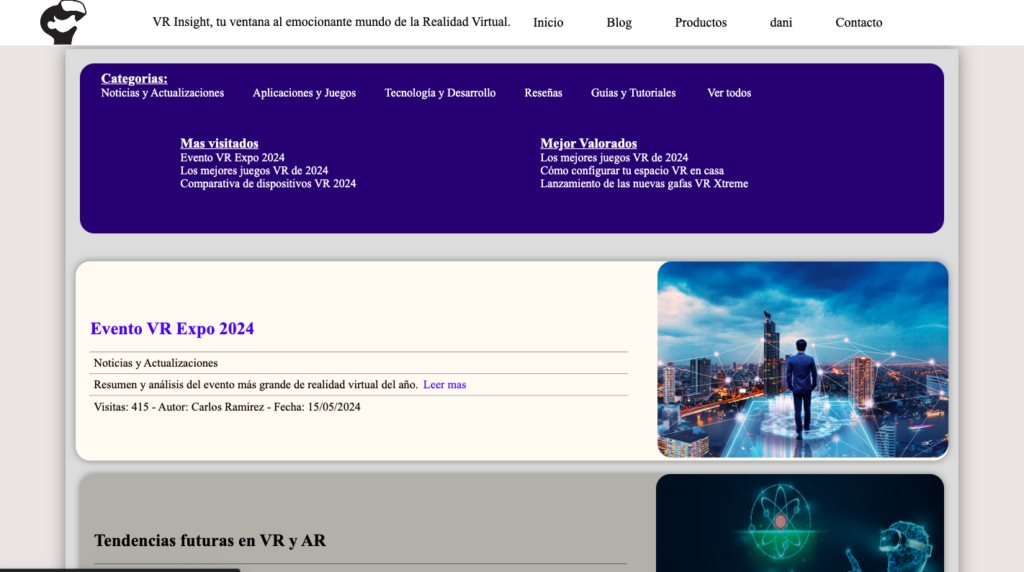Open the Reseñas category

[543, 93]
